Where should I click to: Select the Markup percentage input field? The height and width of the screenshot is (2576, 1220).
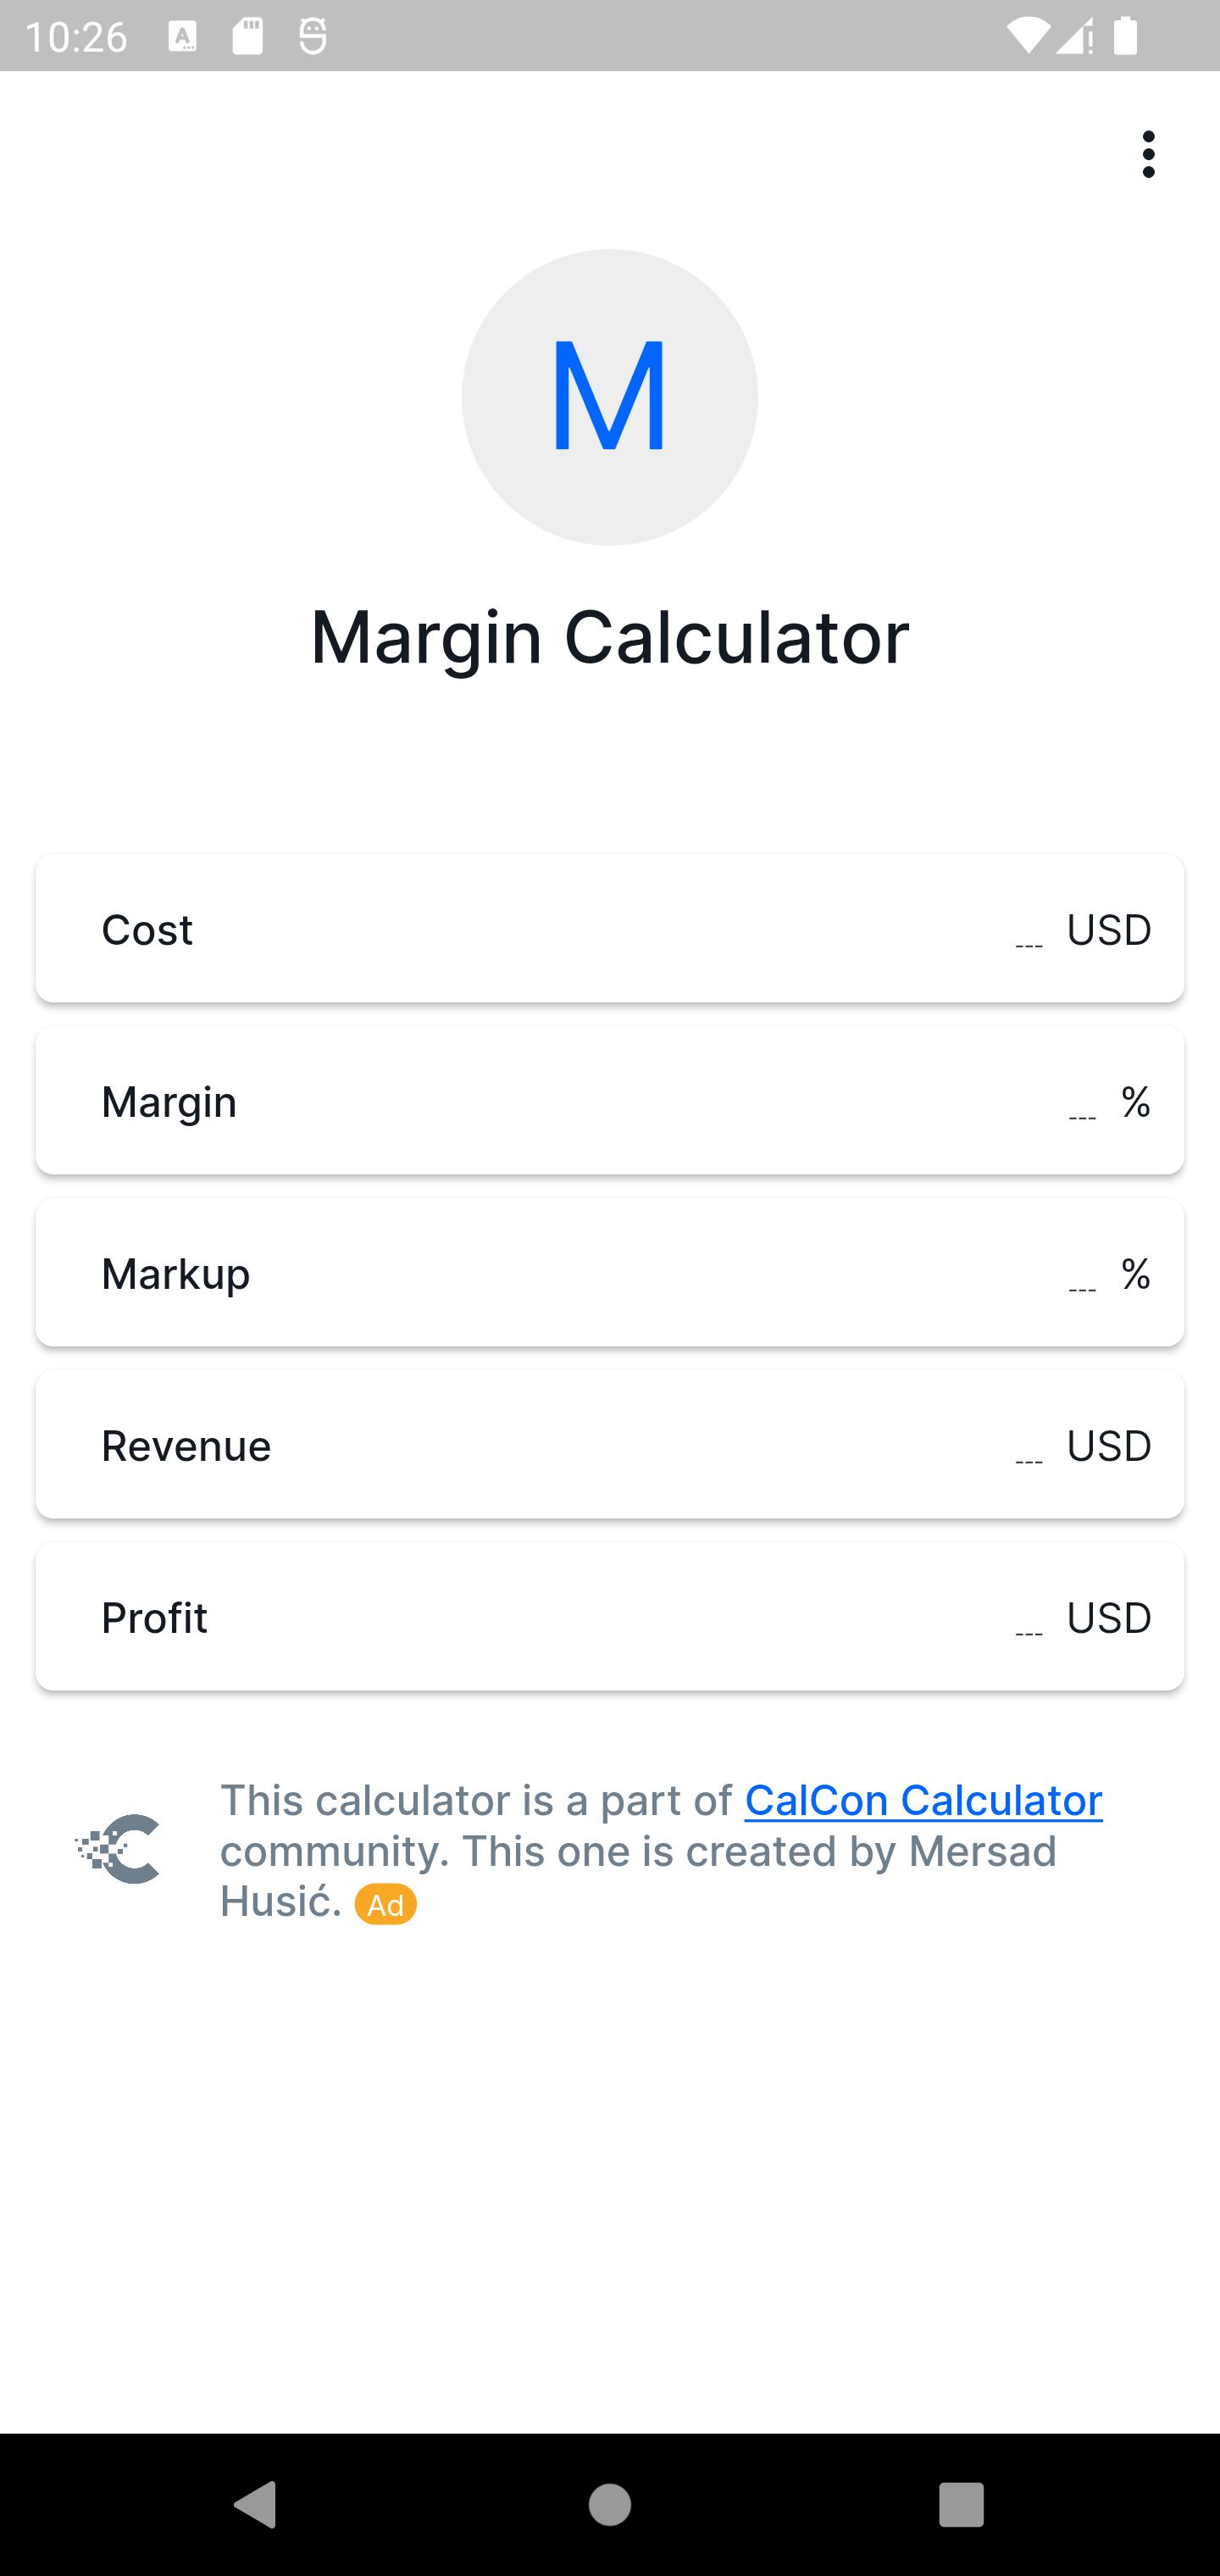[x=1081, y=1277]
